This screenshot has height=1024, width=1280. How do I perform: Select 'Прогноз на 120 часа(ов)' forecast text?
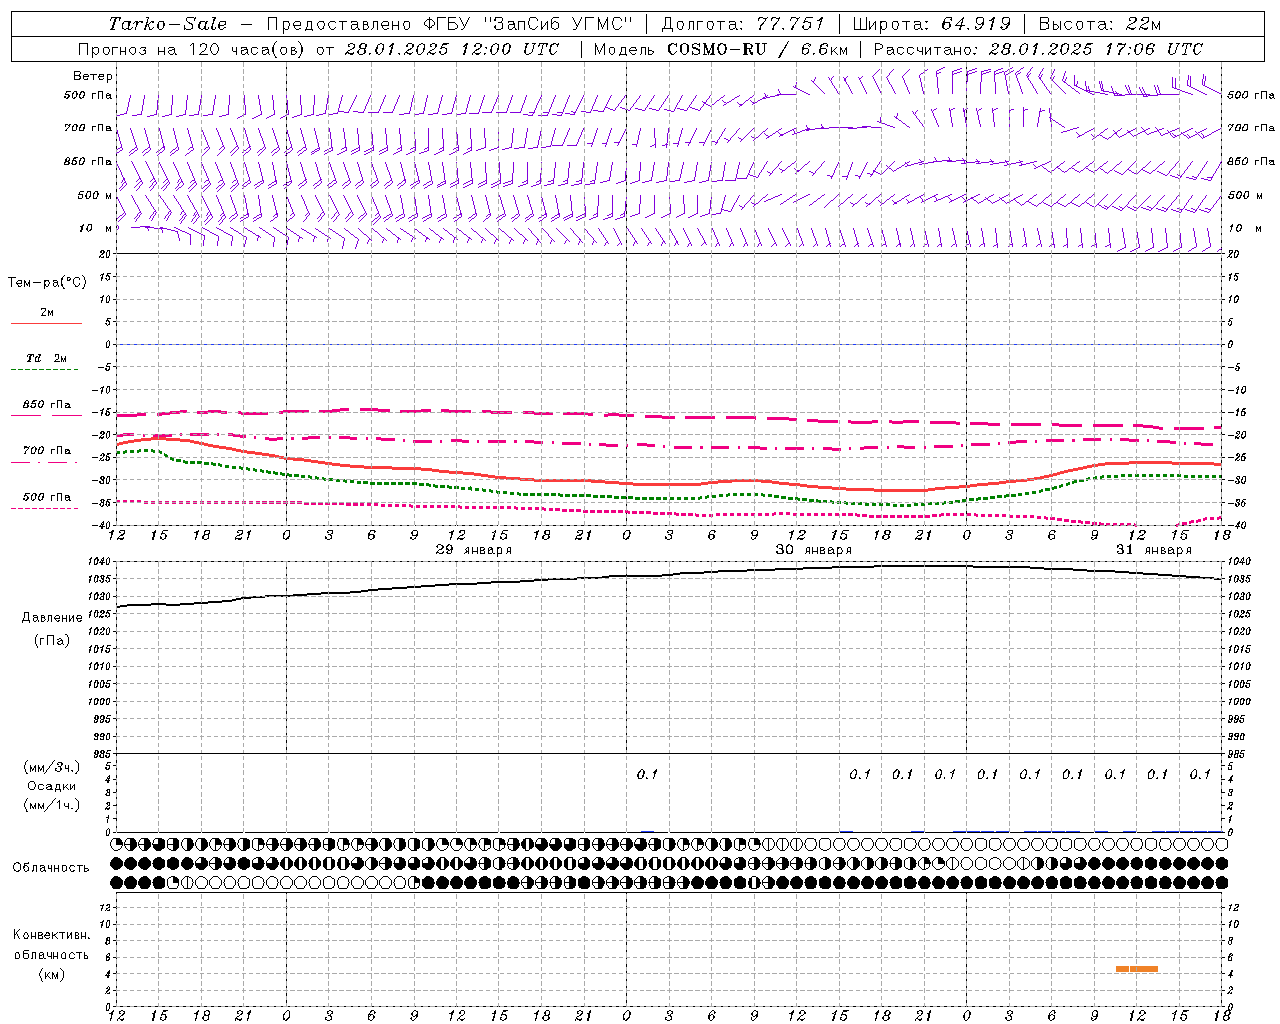point(190,49)
